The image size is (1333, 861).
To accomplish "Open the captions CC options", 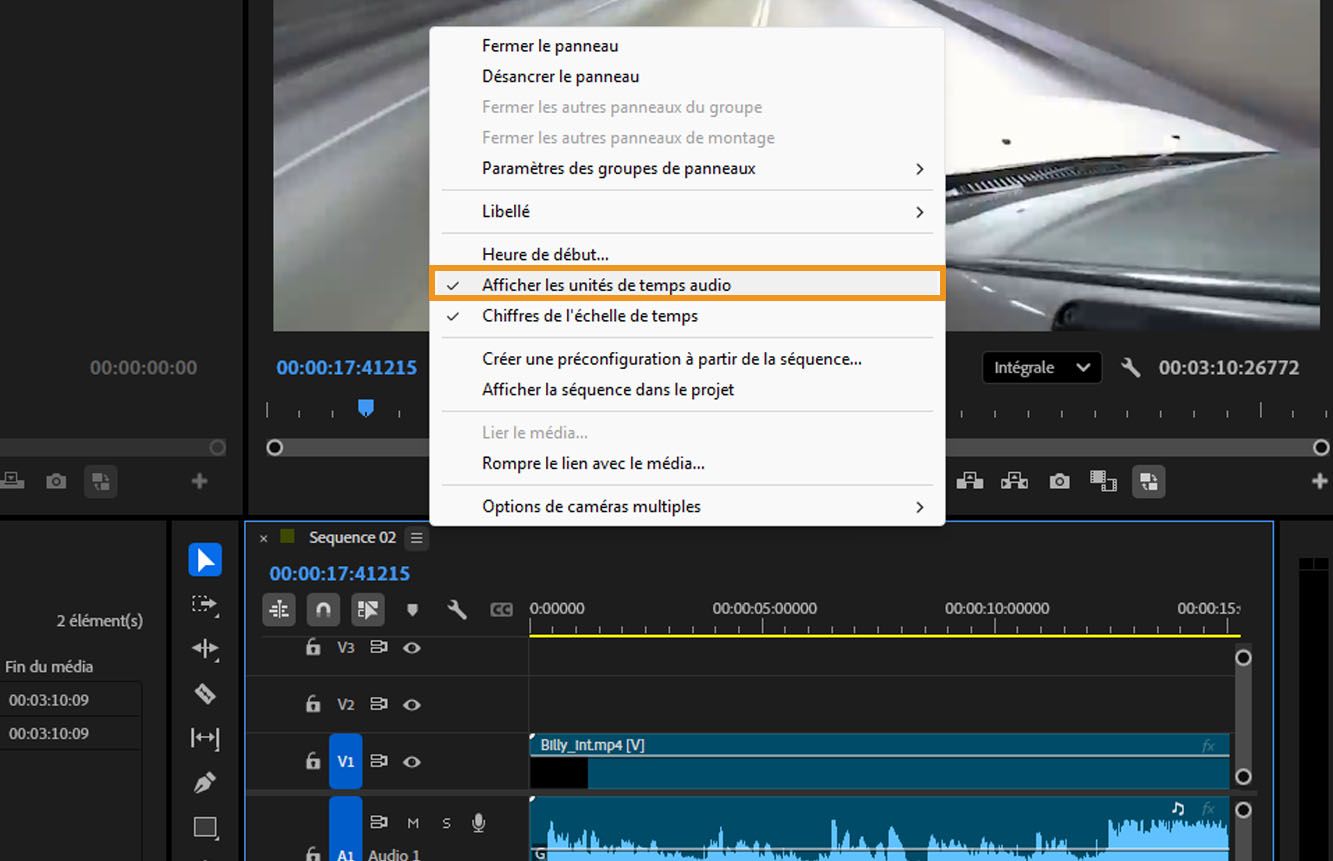I will coord(502,609).
